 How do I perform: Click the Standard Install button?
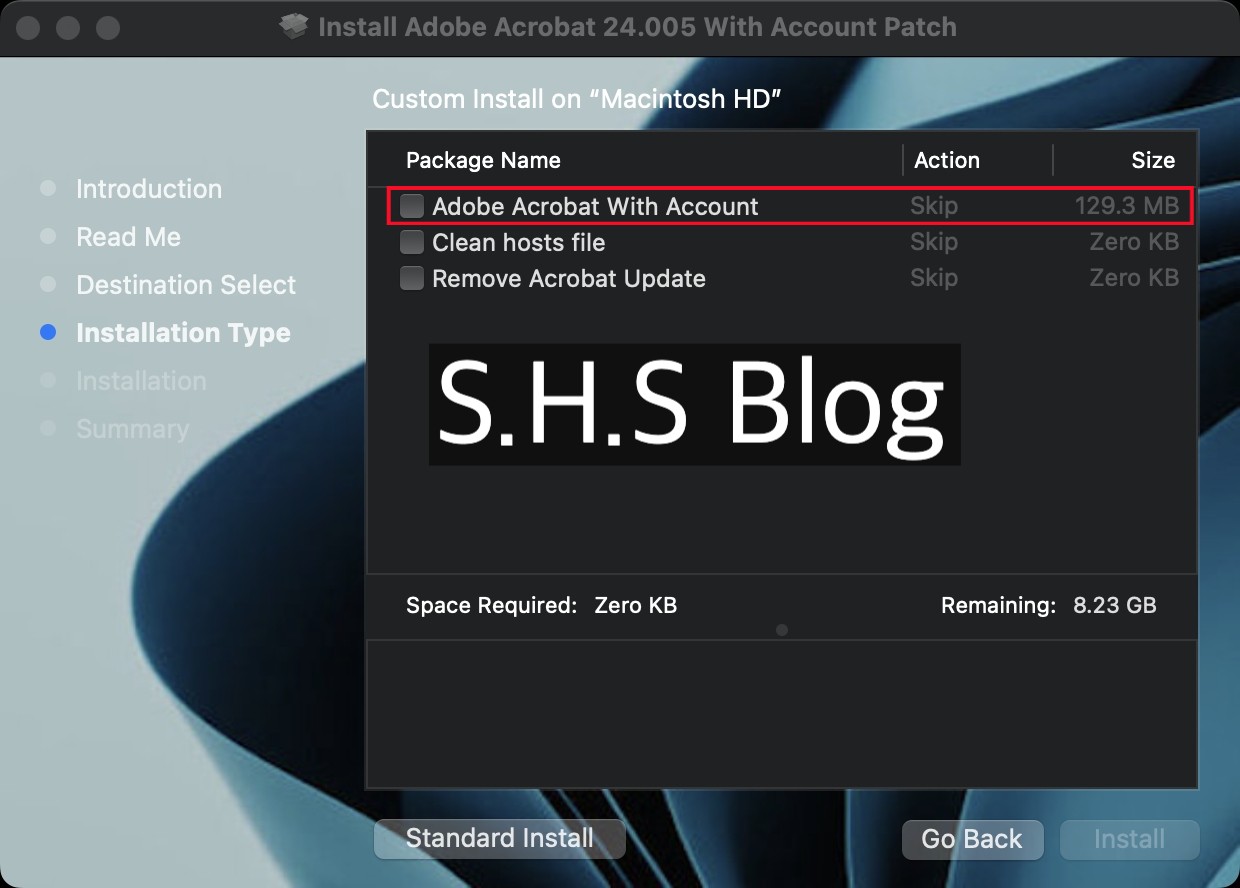[499, 838]
